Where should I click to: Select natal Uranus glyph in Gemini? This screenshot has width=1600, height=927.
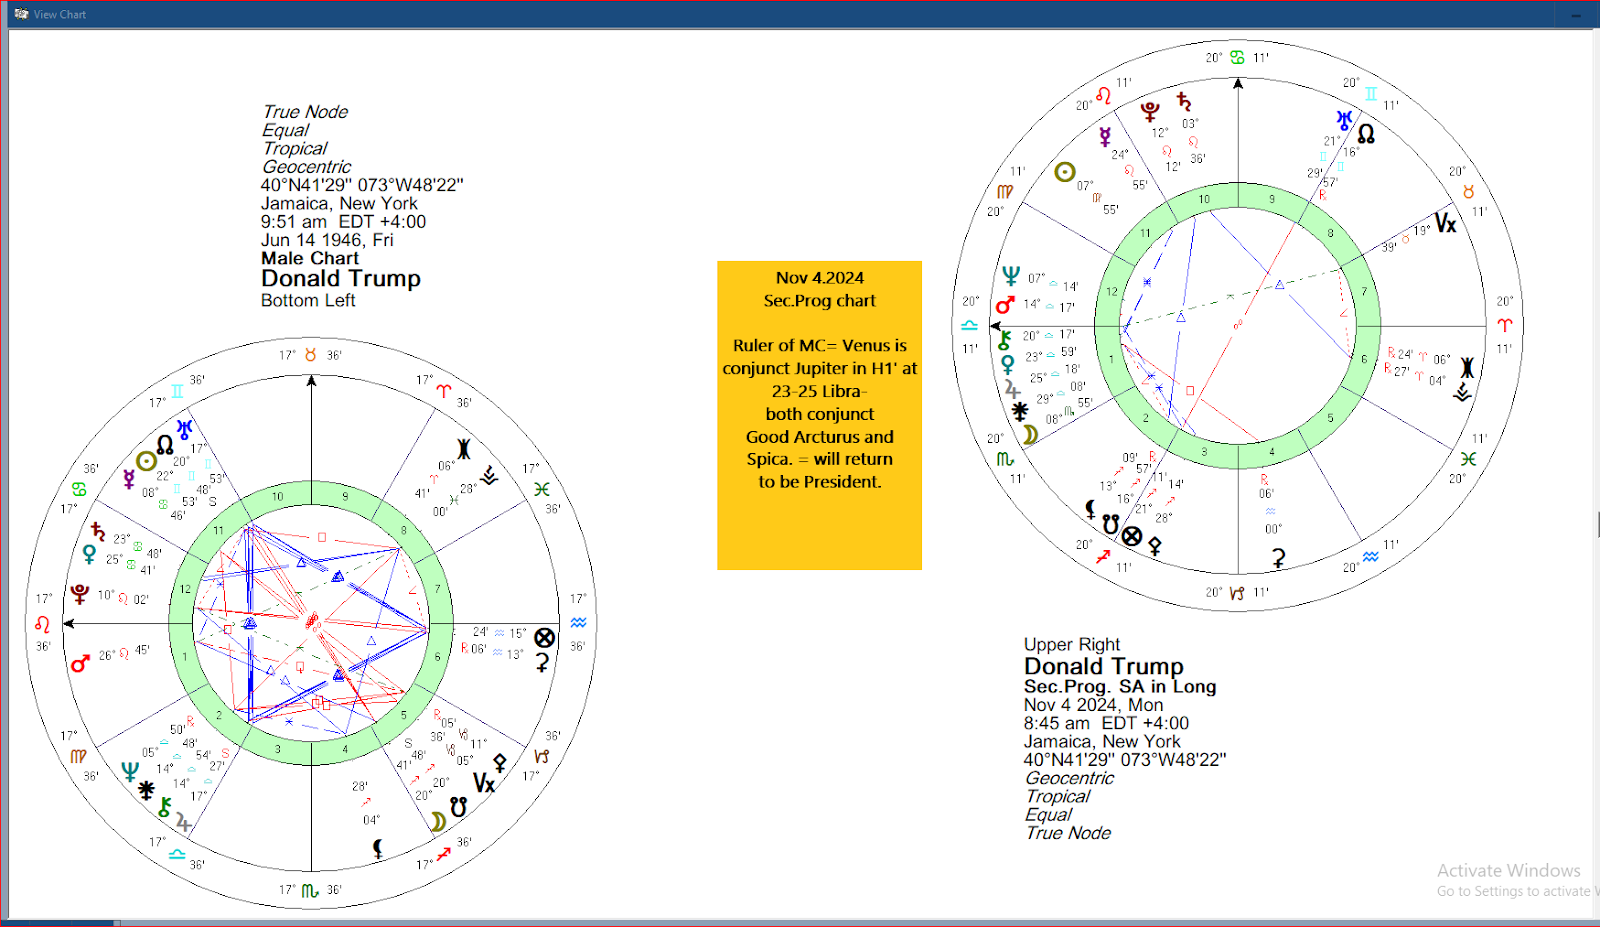point(185,430)
